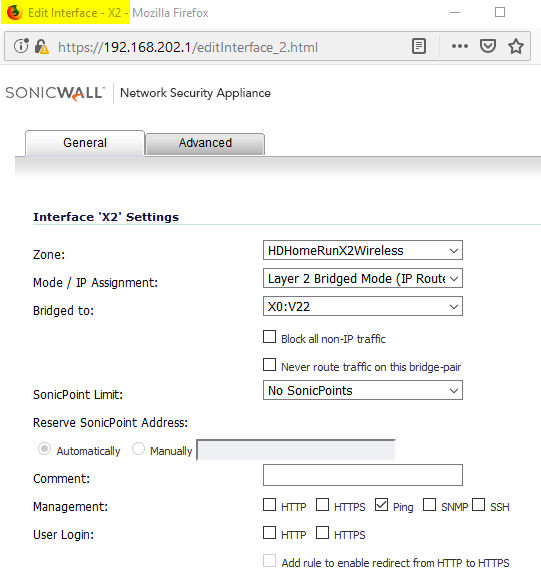
Task: Switch to the Advanced tab
Action: point(205,143)
